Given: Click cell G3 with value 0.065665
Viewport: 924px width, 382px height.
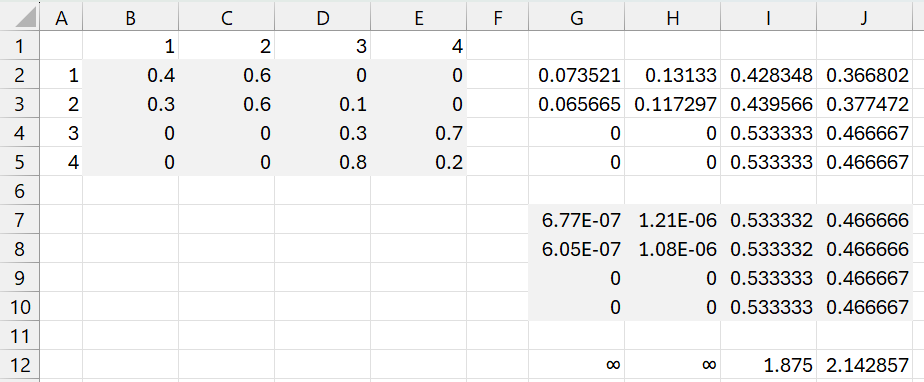Looking at the screenshot, I should pos(576,103).
